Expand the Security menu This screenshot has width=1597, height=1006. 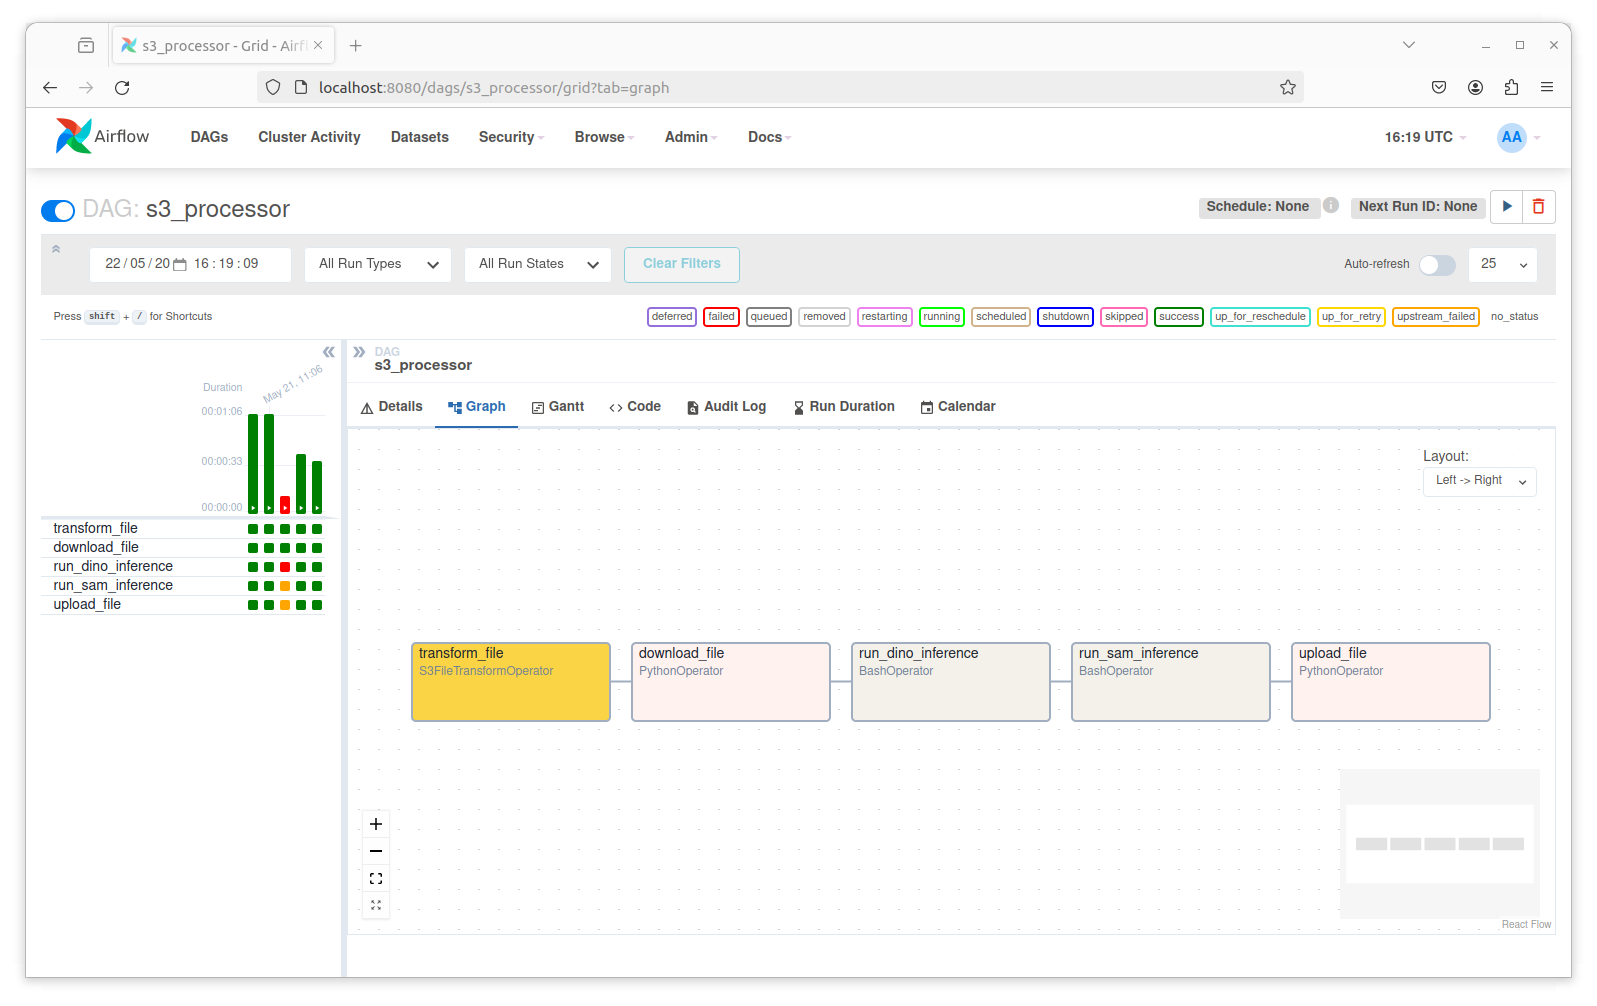click(511, 137)
